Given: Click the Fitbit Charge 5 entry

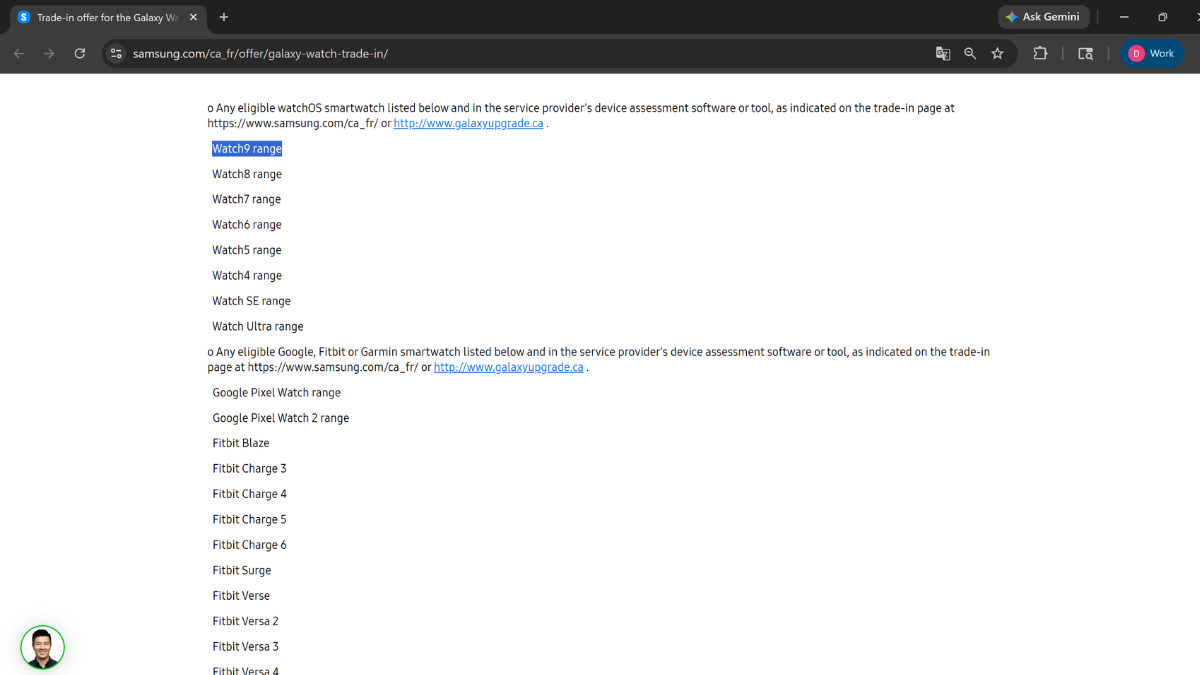Looking at the screenshot, I should coord(249,519).
